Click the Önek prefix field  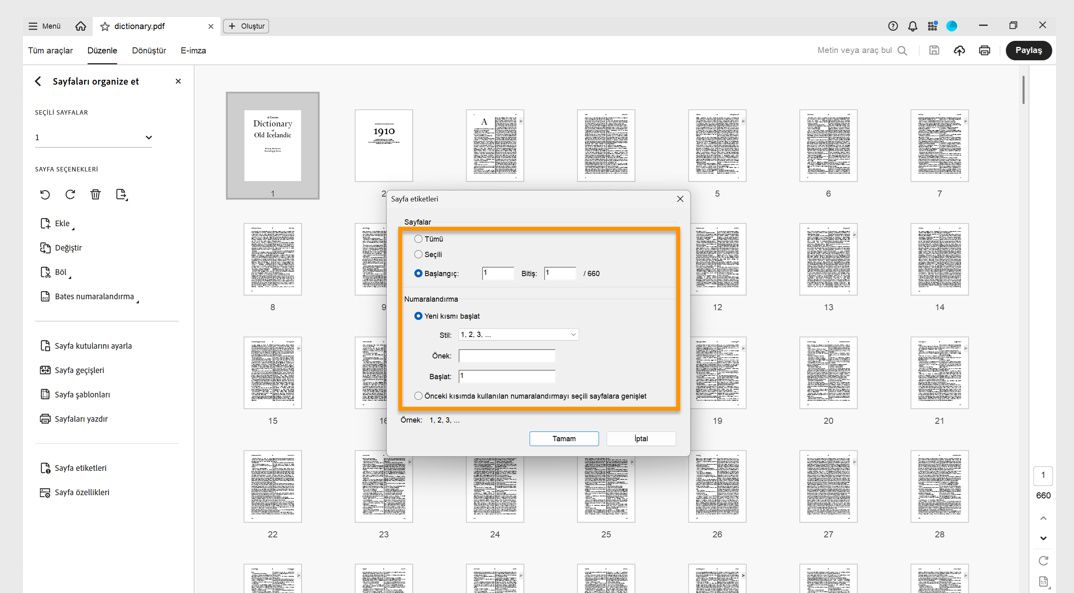click(x=507, y=356)
